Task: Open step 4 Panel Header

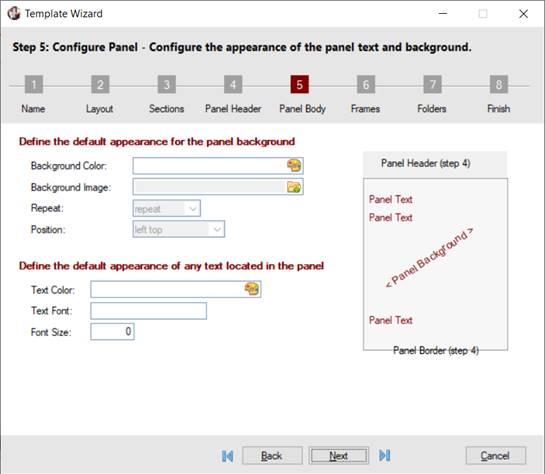Action: pos(233,84)
